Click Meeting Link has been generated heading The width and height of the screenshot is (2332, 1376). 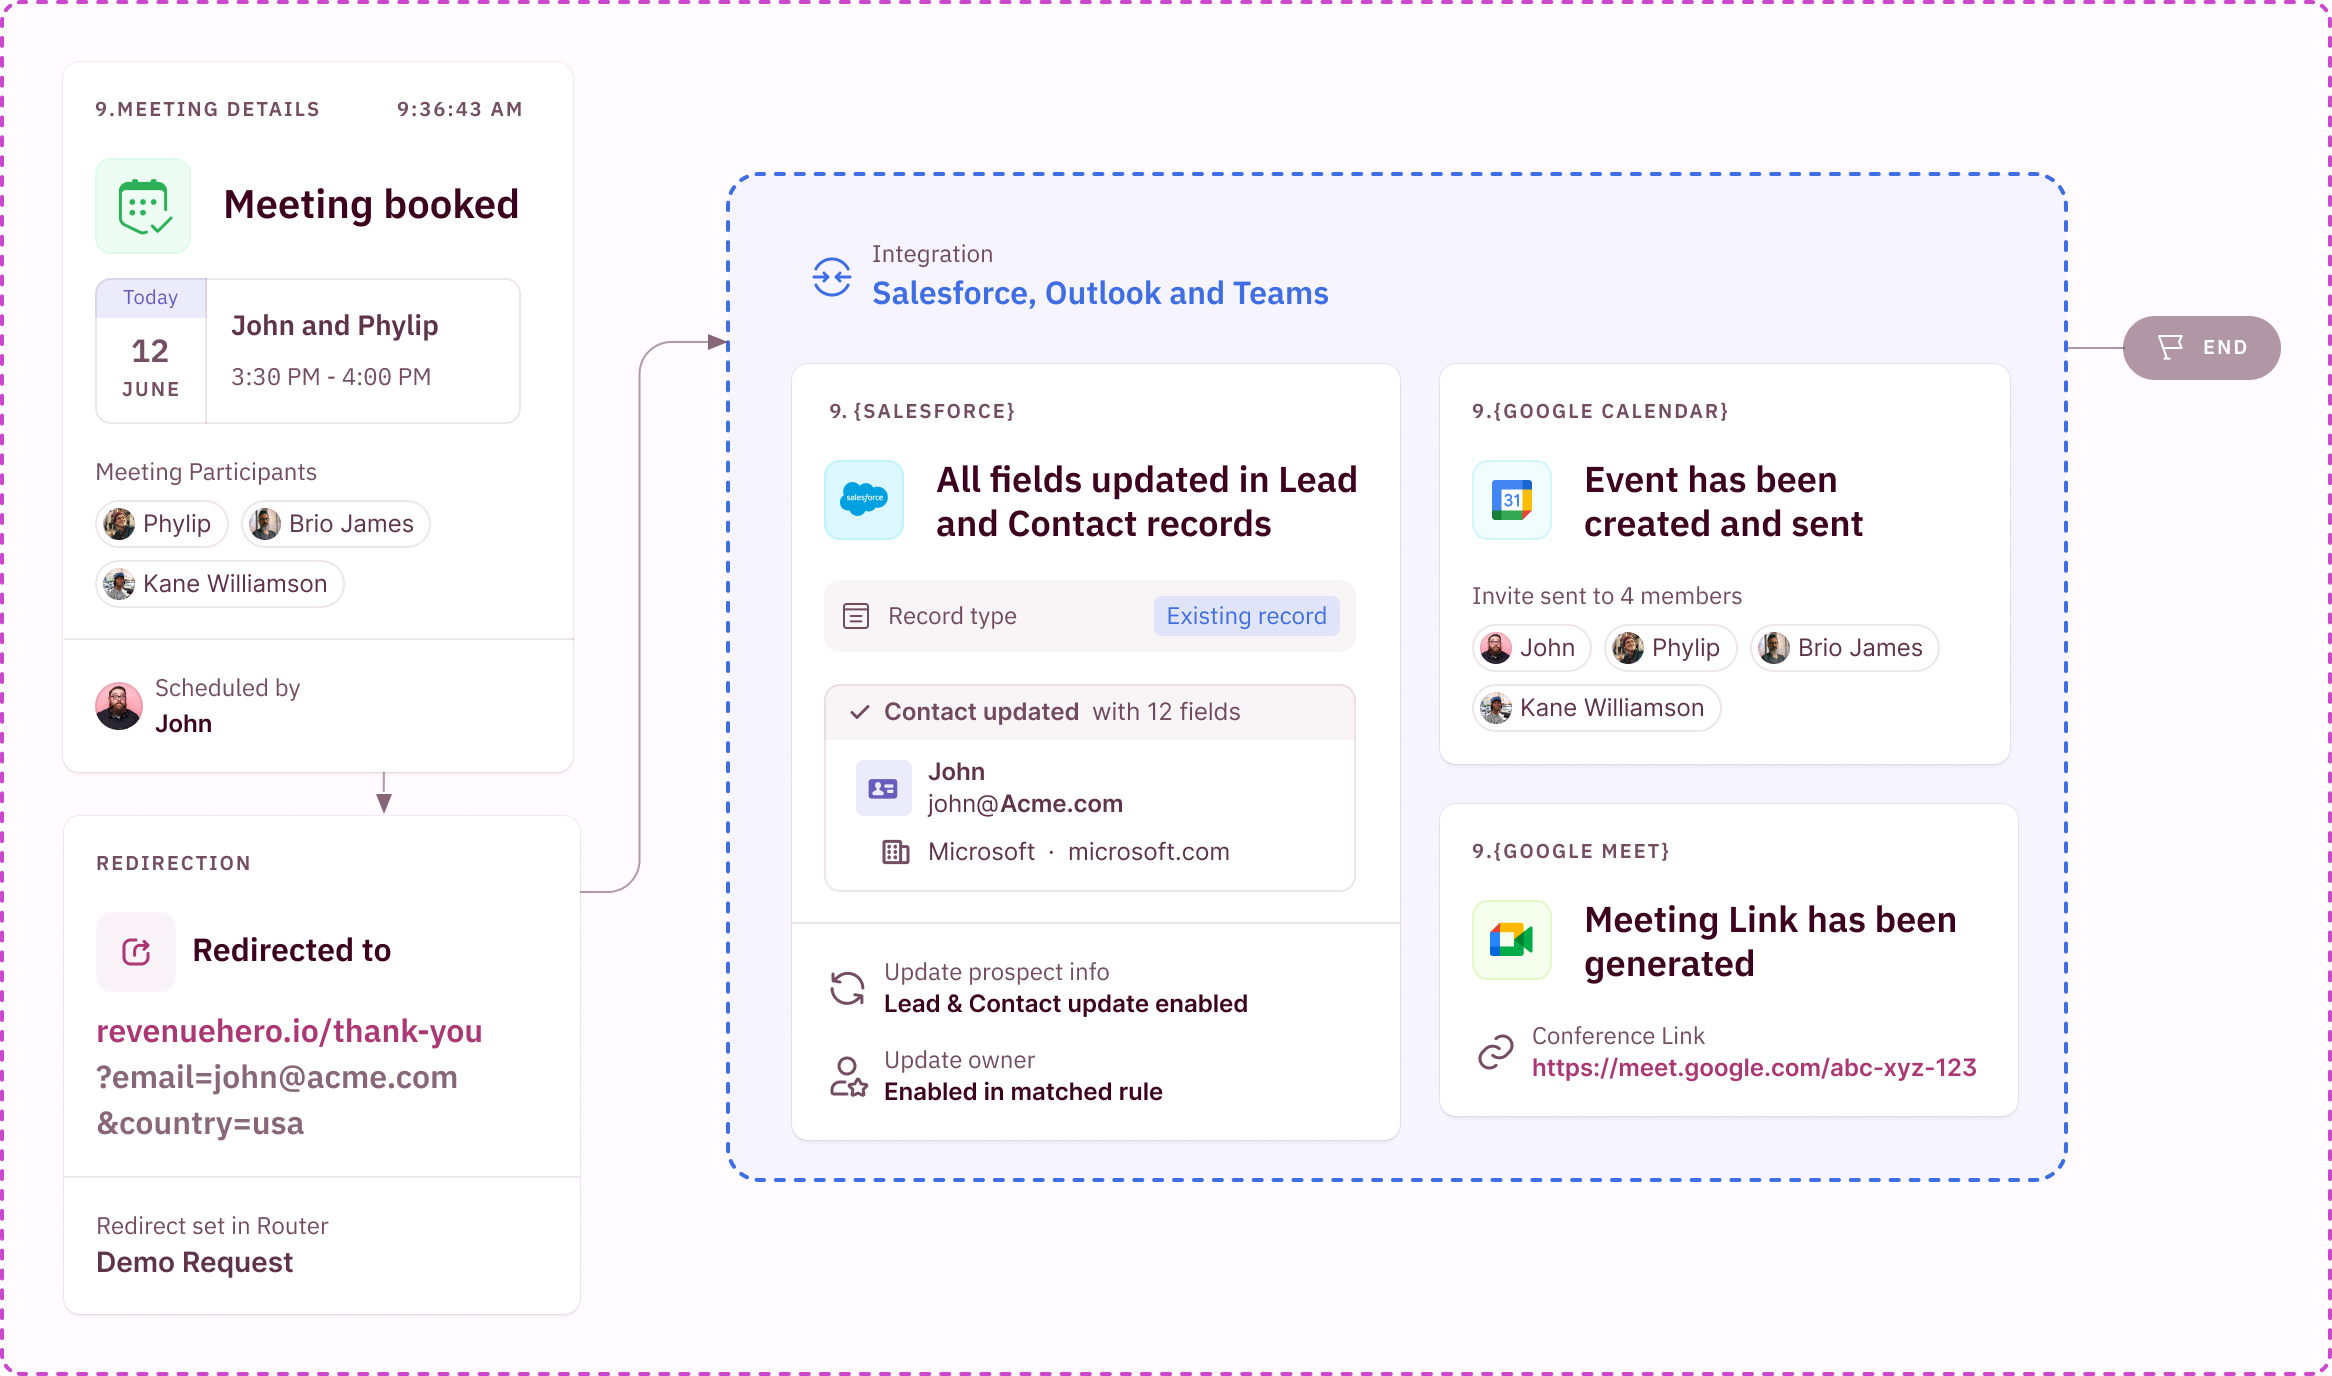point(1770,942)
